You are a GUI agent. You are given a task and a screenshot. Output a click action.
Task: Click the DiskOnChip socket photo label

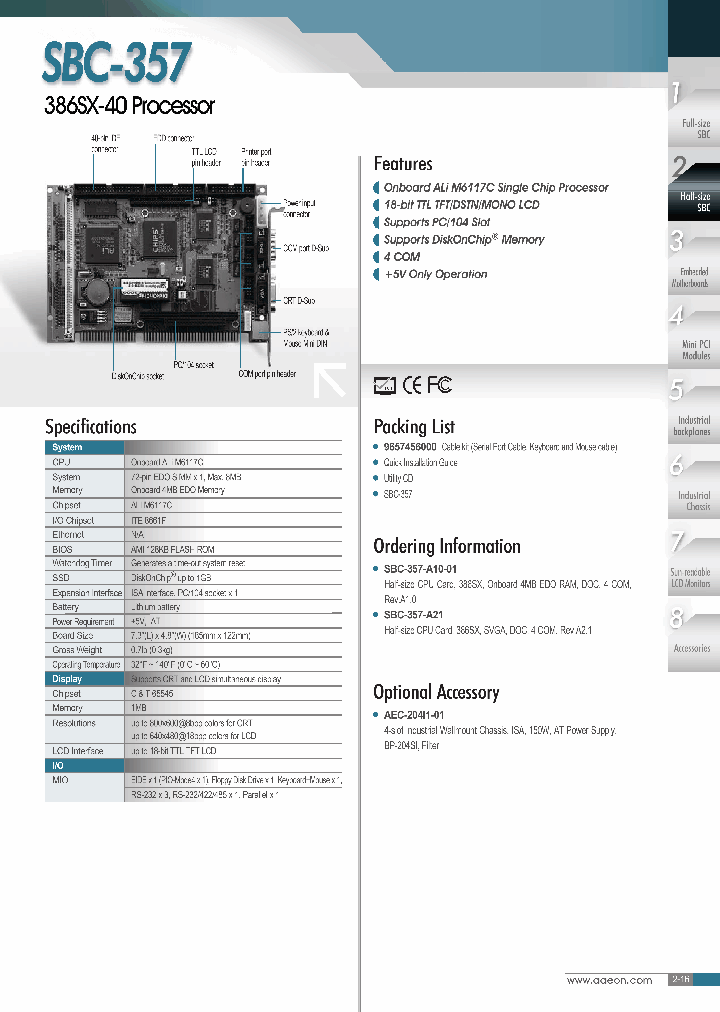coord(138,376)
